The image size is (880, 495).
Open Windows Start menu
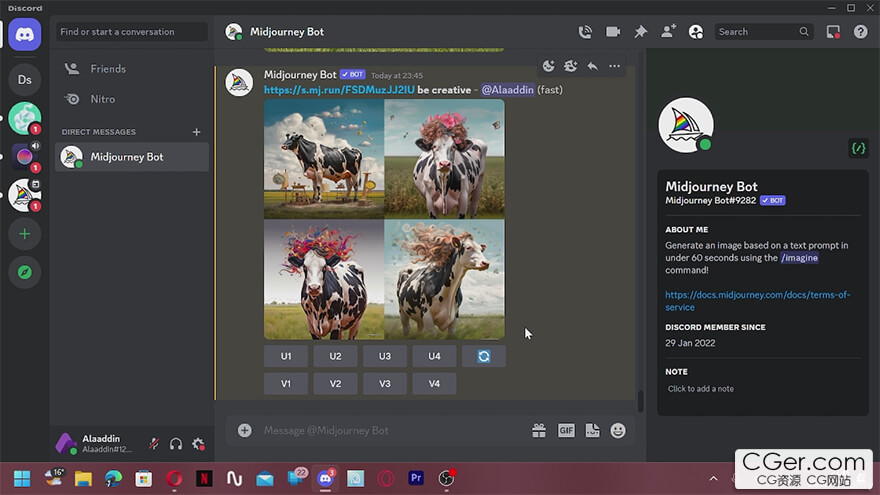[x=22, y=479]
